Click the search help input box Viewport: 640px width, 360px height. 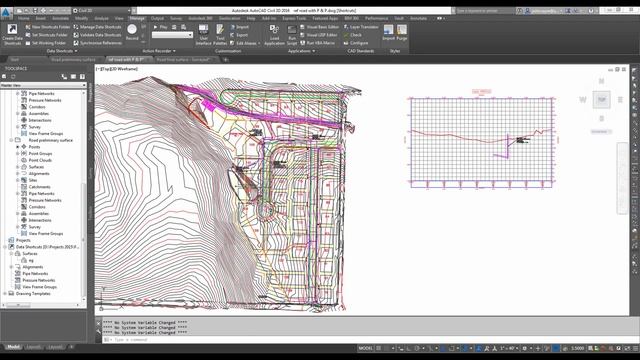(x=484, y=11)
